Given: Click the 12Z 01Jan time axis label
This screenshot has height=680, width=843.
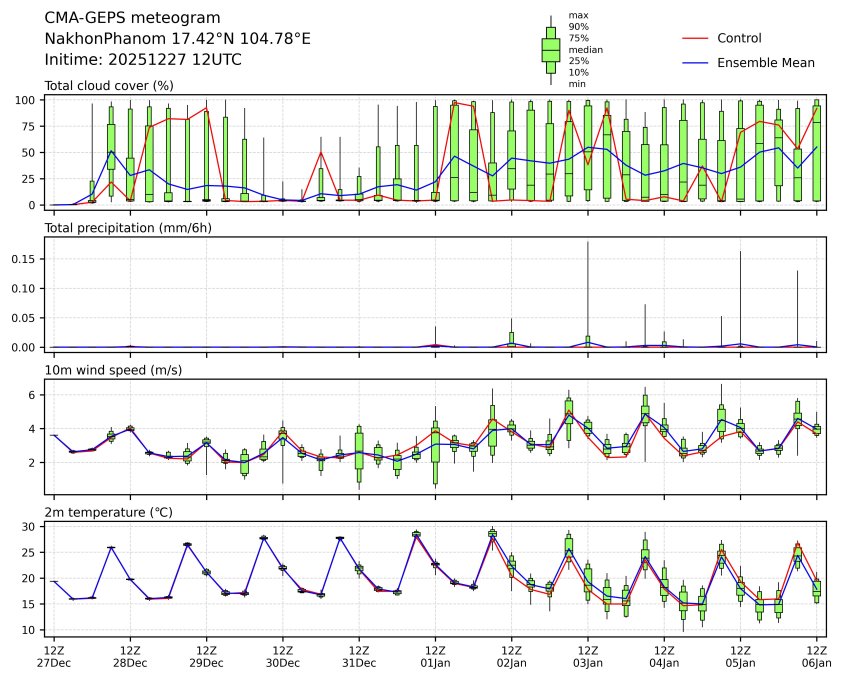Looking at the screenshot, I should (435, 656).
